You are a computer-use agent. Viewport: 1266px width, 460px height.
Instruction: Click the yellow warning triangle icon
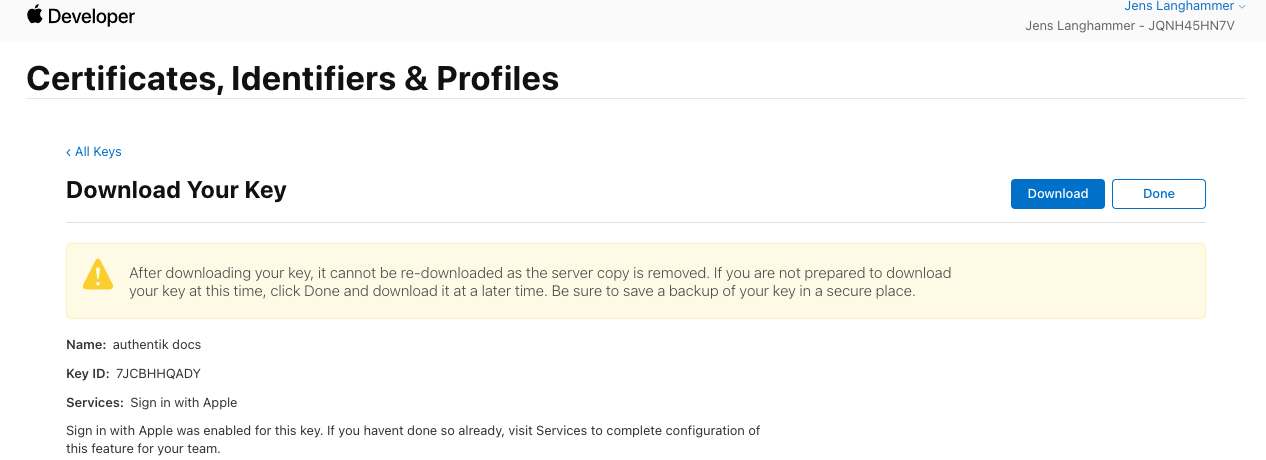point(97,274)
